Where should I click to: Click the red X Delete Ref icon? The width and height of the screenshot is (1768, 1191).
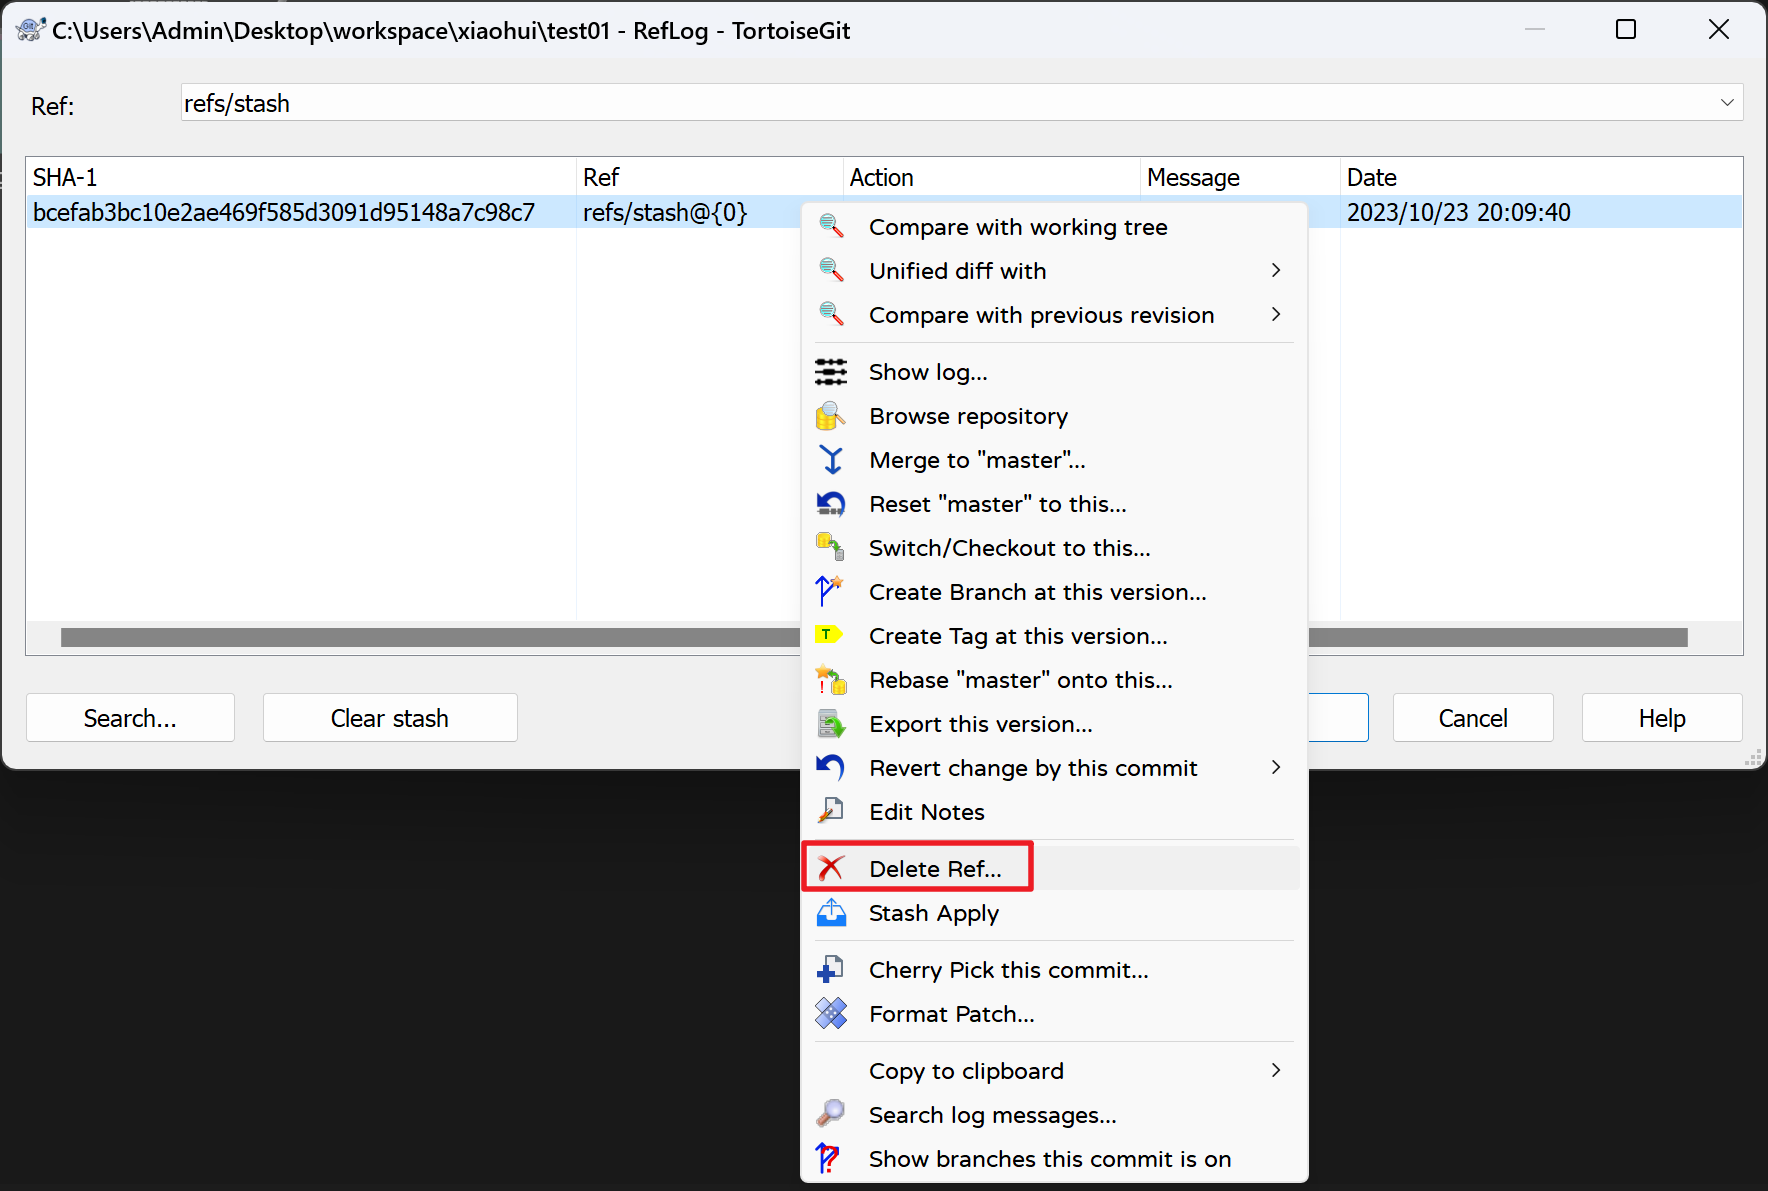click(x=831, y=869)
